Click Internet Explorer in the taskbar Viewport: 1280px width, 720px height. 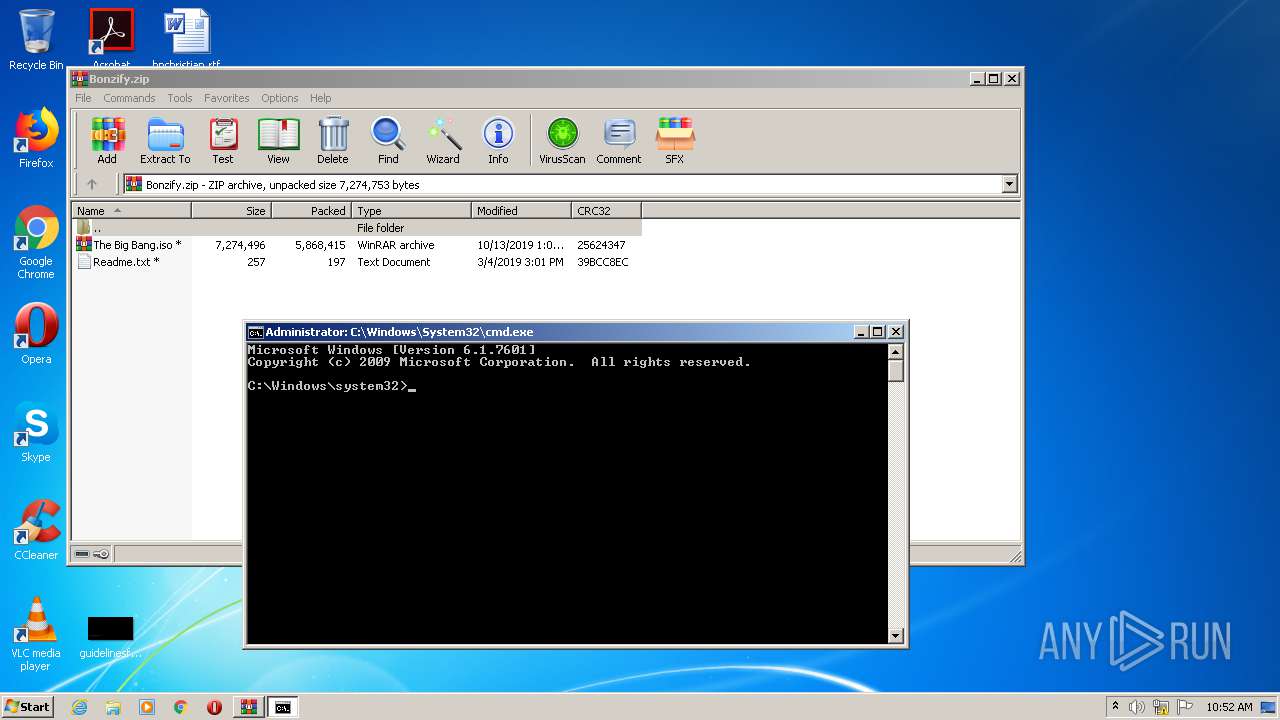click(x=80, y=707)
